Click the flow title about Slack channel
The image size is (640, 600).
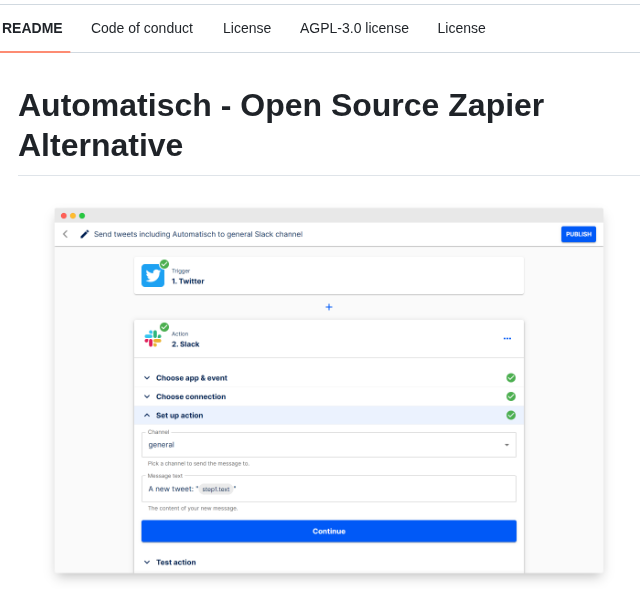198,234
